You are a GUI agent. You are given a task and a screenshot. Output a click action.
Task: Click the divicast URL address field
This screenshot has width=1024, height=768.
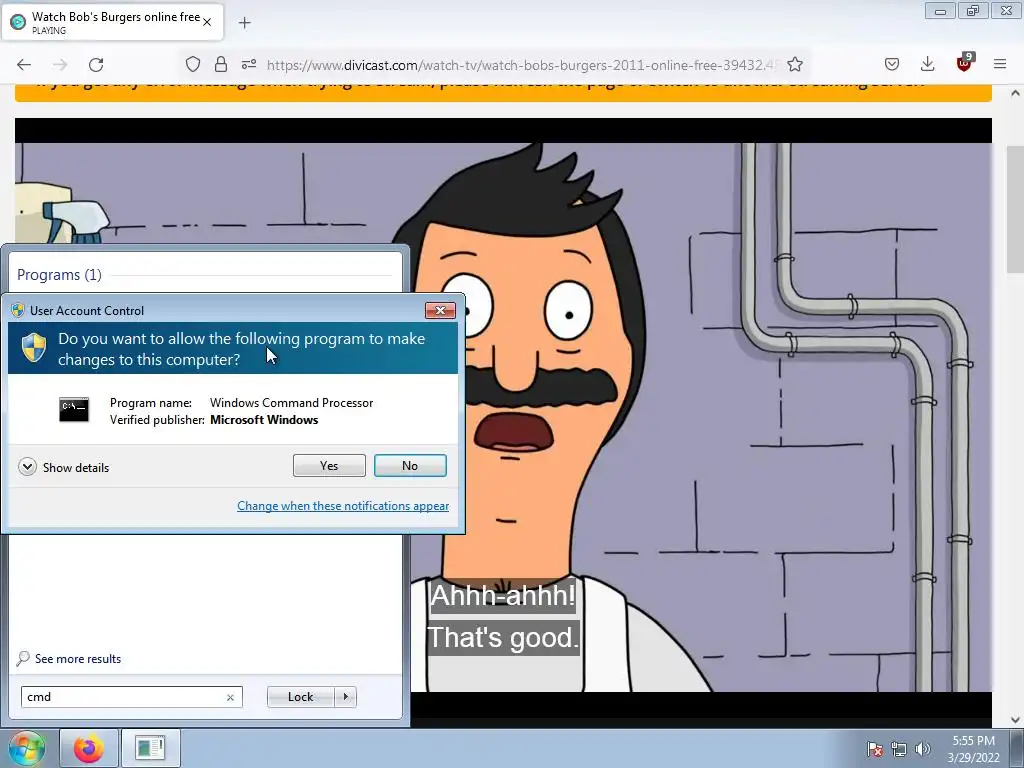521,65
